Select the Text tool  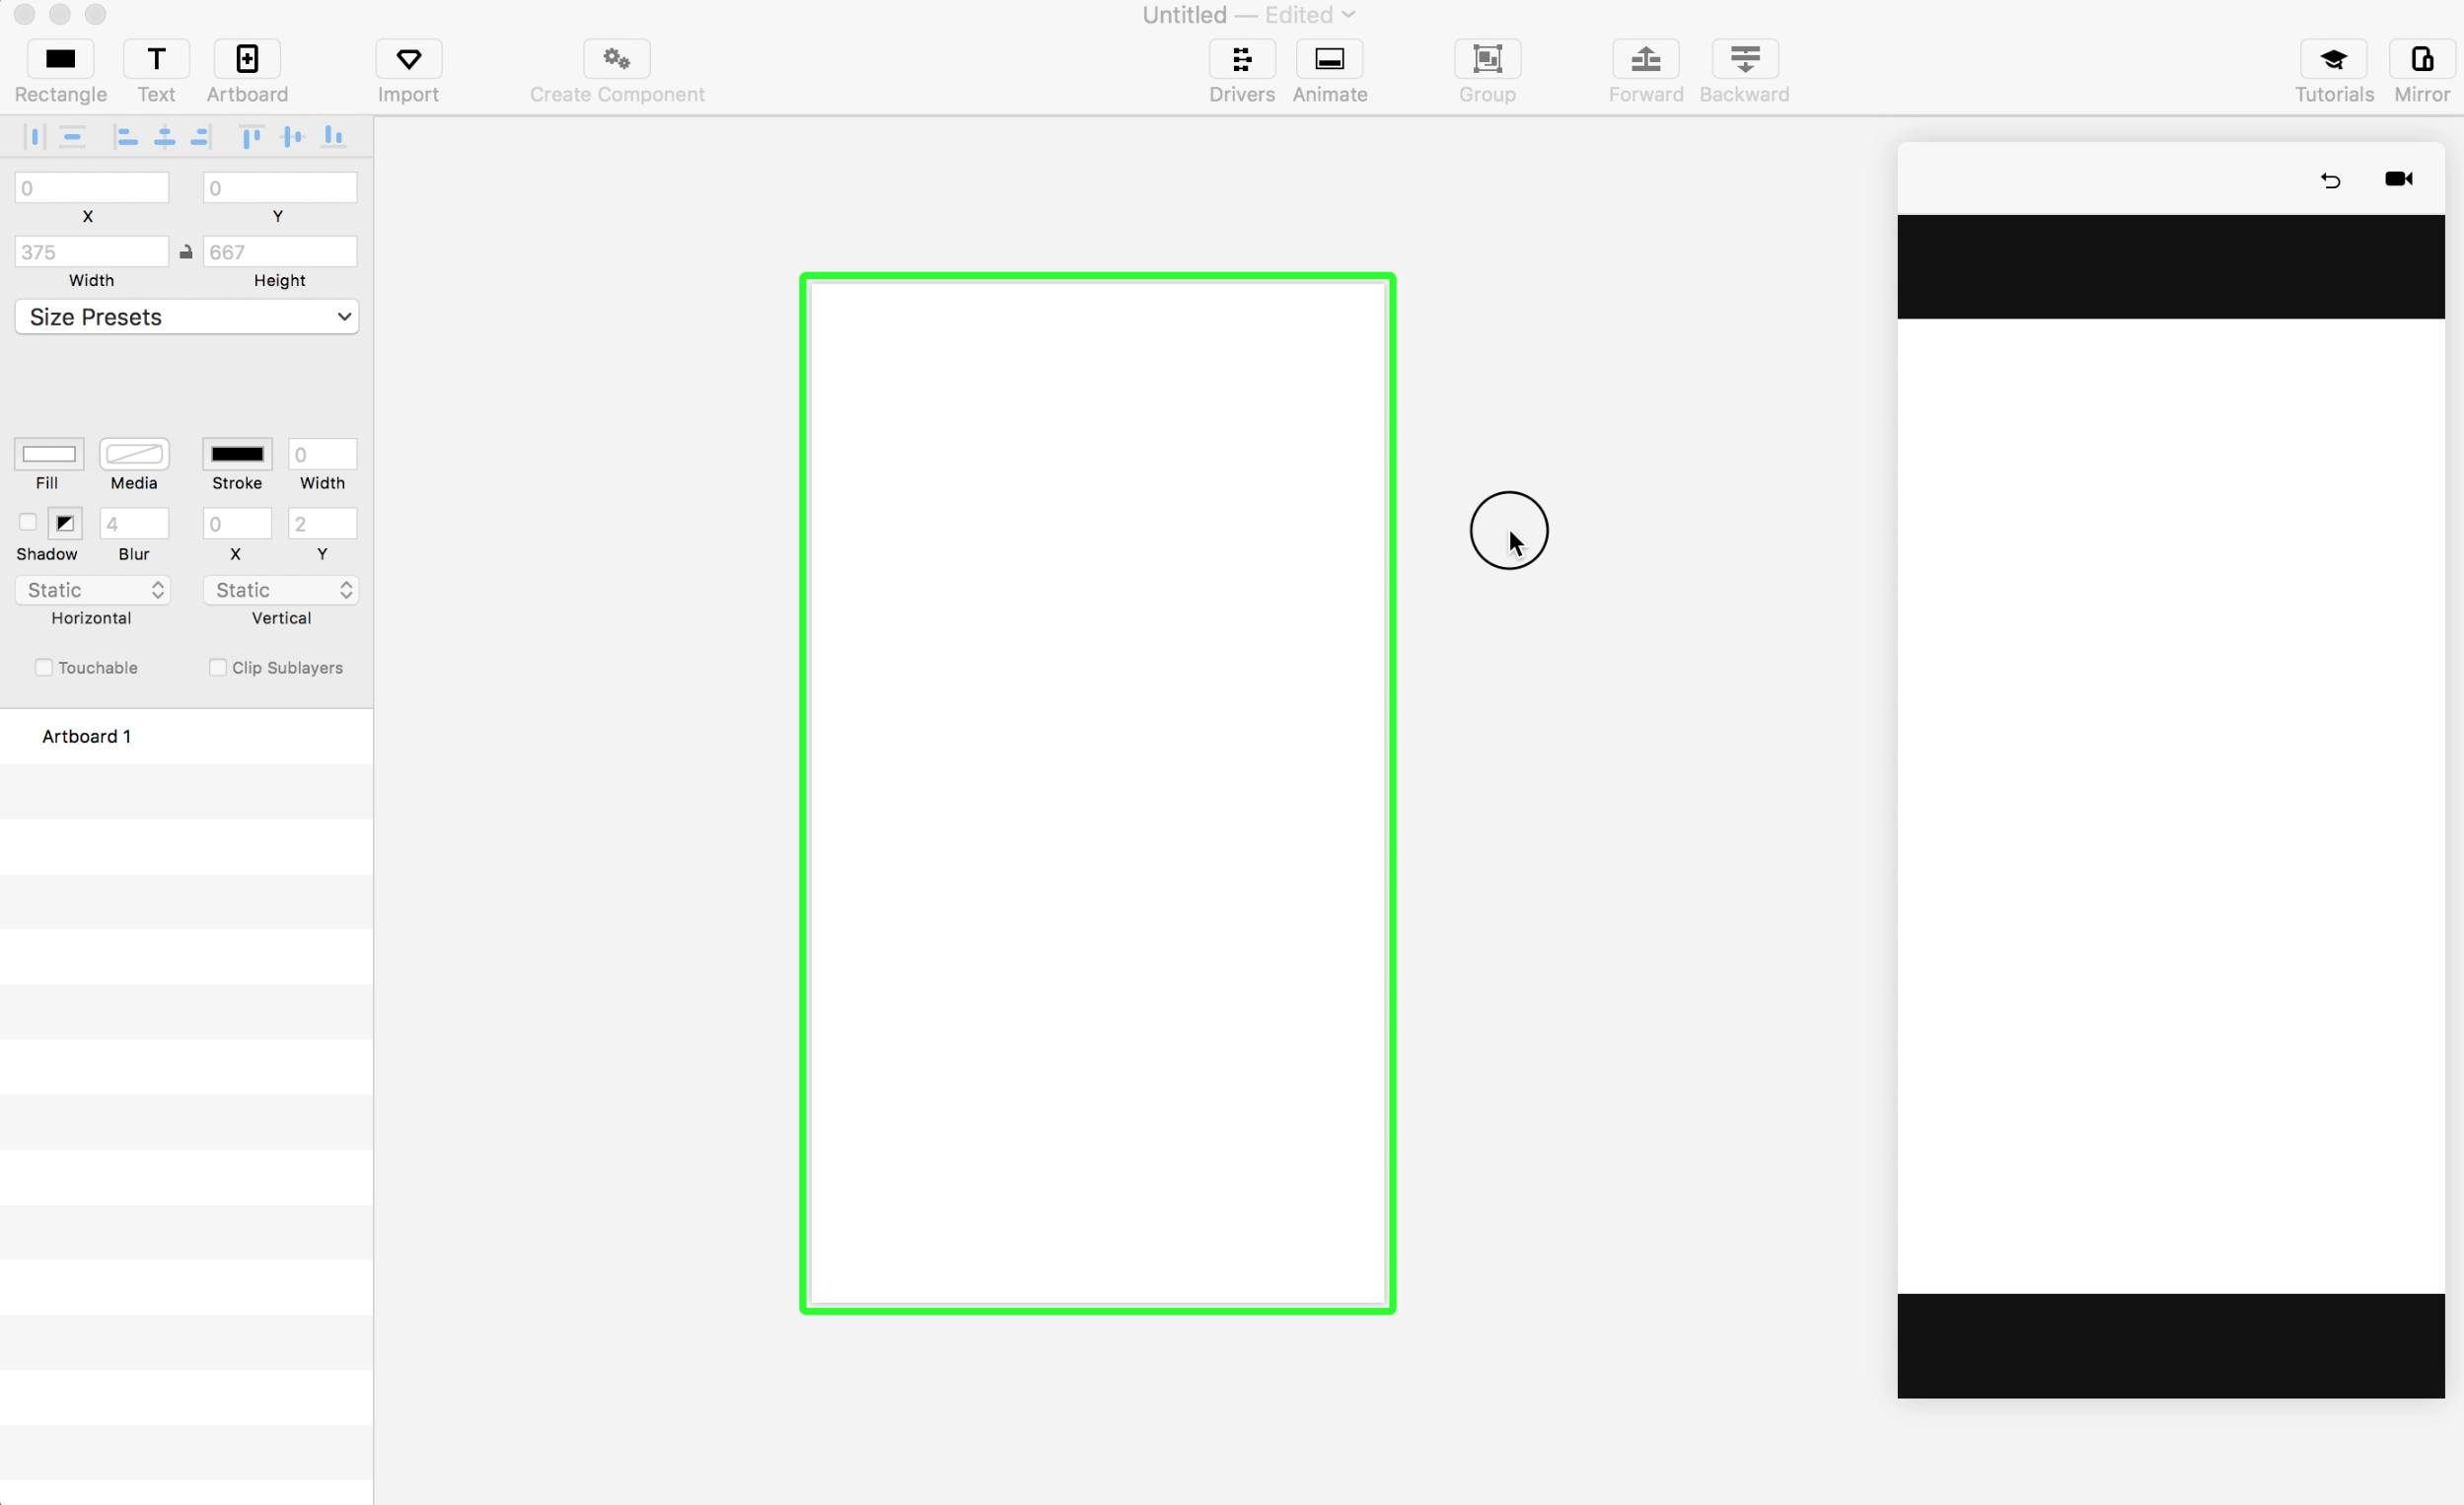156,60
